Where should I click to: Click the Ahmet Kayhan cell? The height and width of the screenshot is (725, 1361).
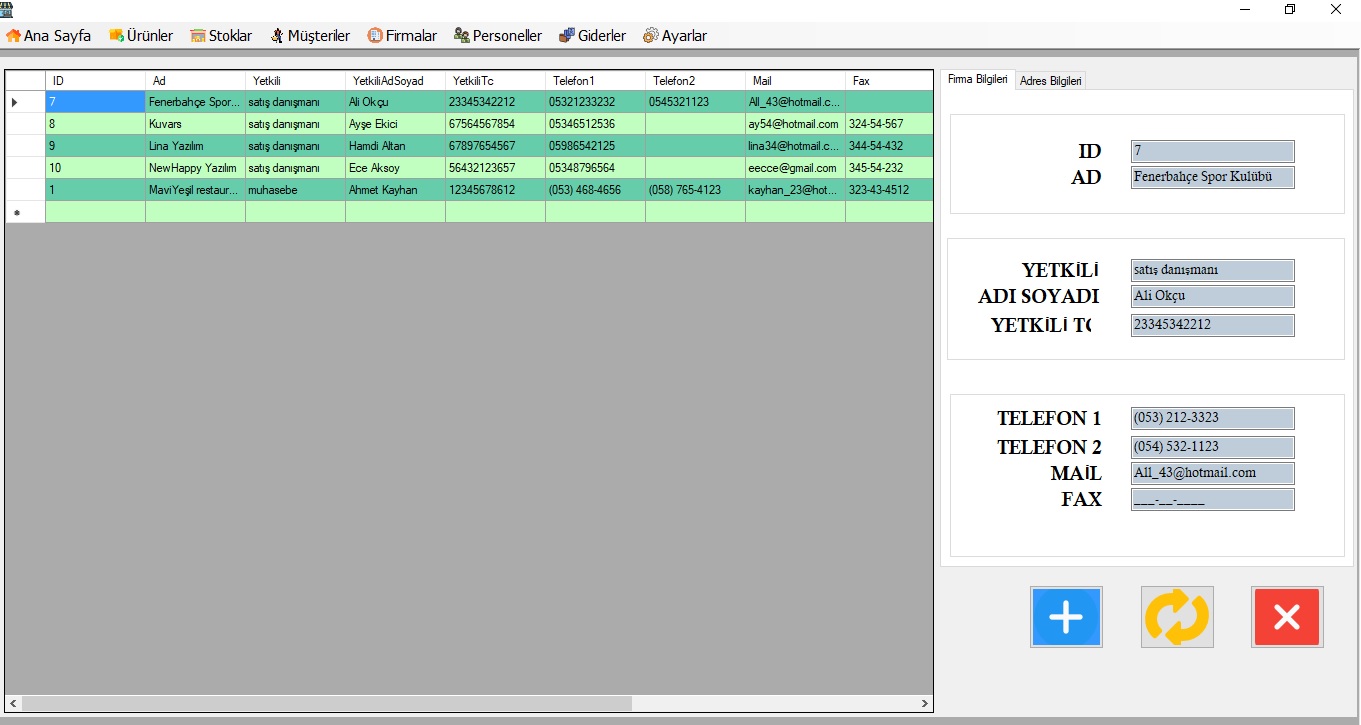tap(395, 190)
